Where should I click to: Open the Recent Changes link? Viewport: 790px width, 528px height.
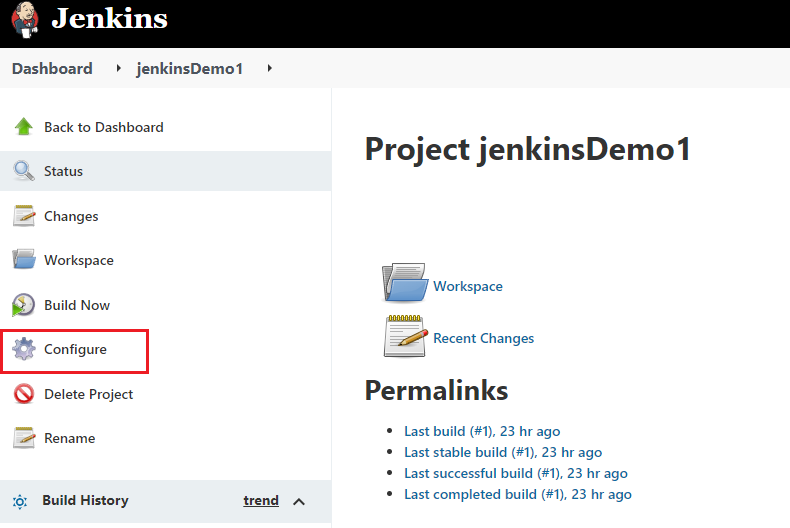484,339
